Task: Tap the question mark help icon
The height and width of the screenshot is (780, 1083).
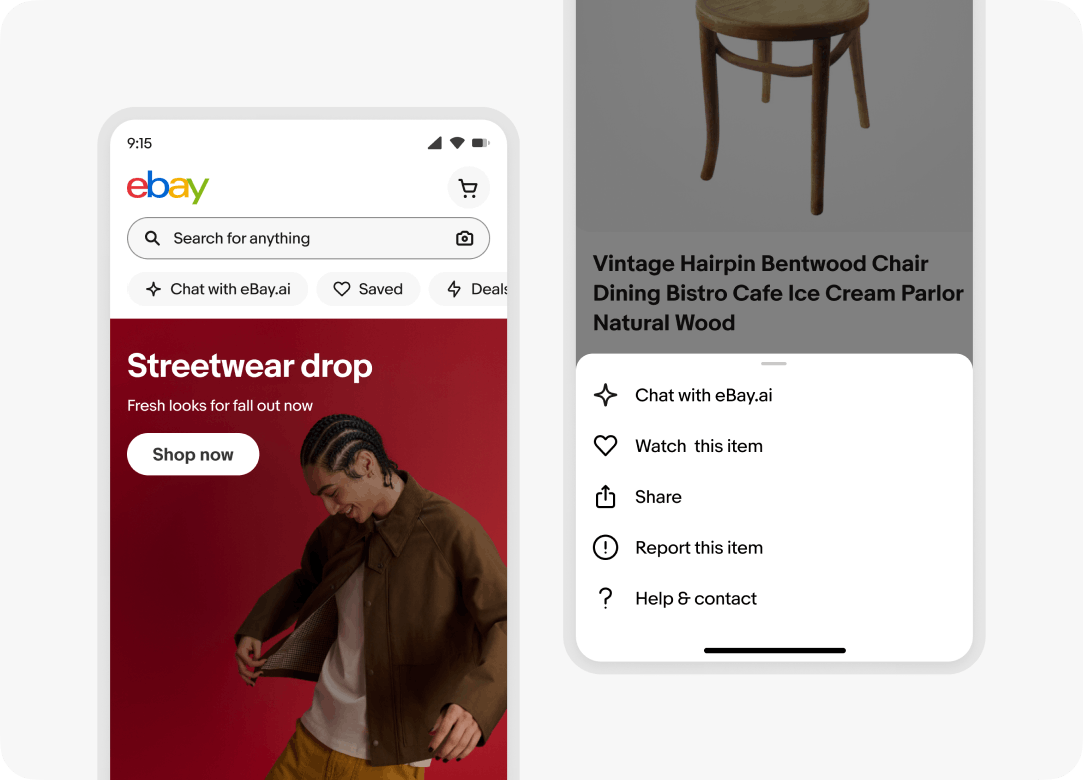Action: pos(605,598)
